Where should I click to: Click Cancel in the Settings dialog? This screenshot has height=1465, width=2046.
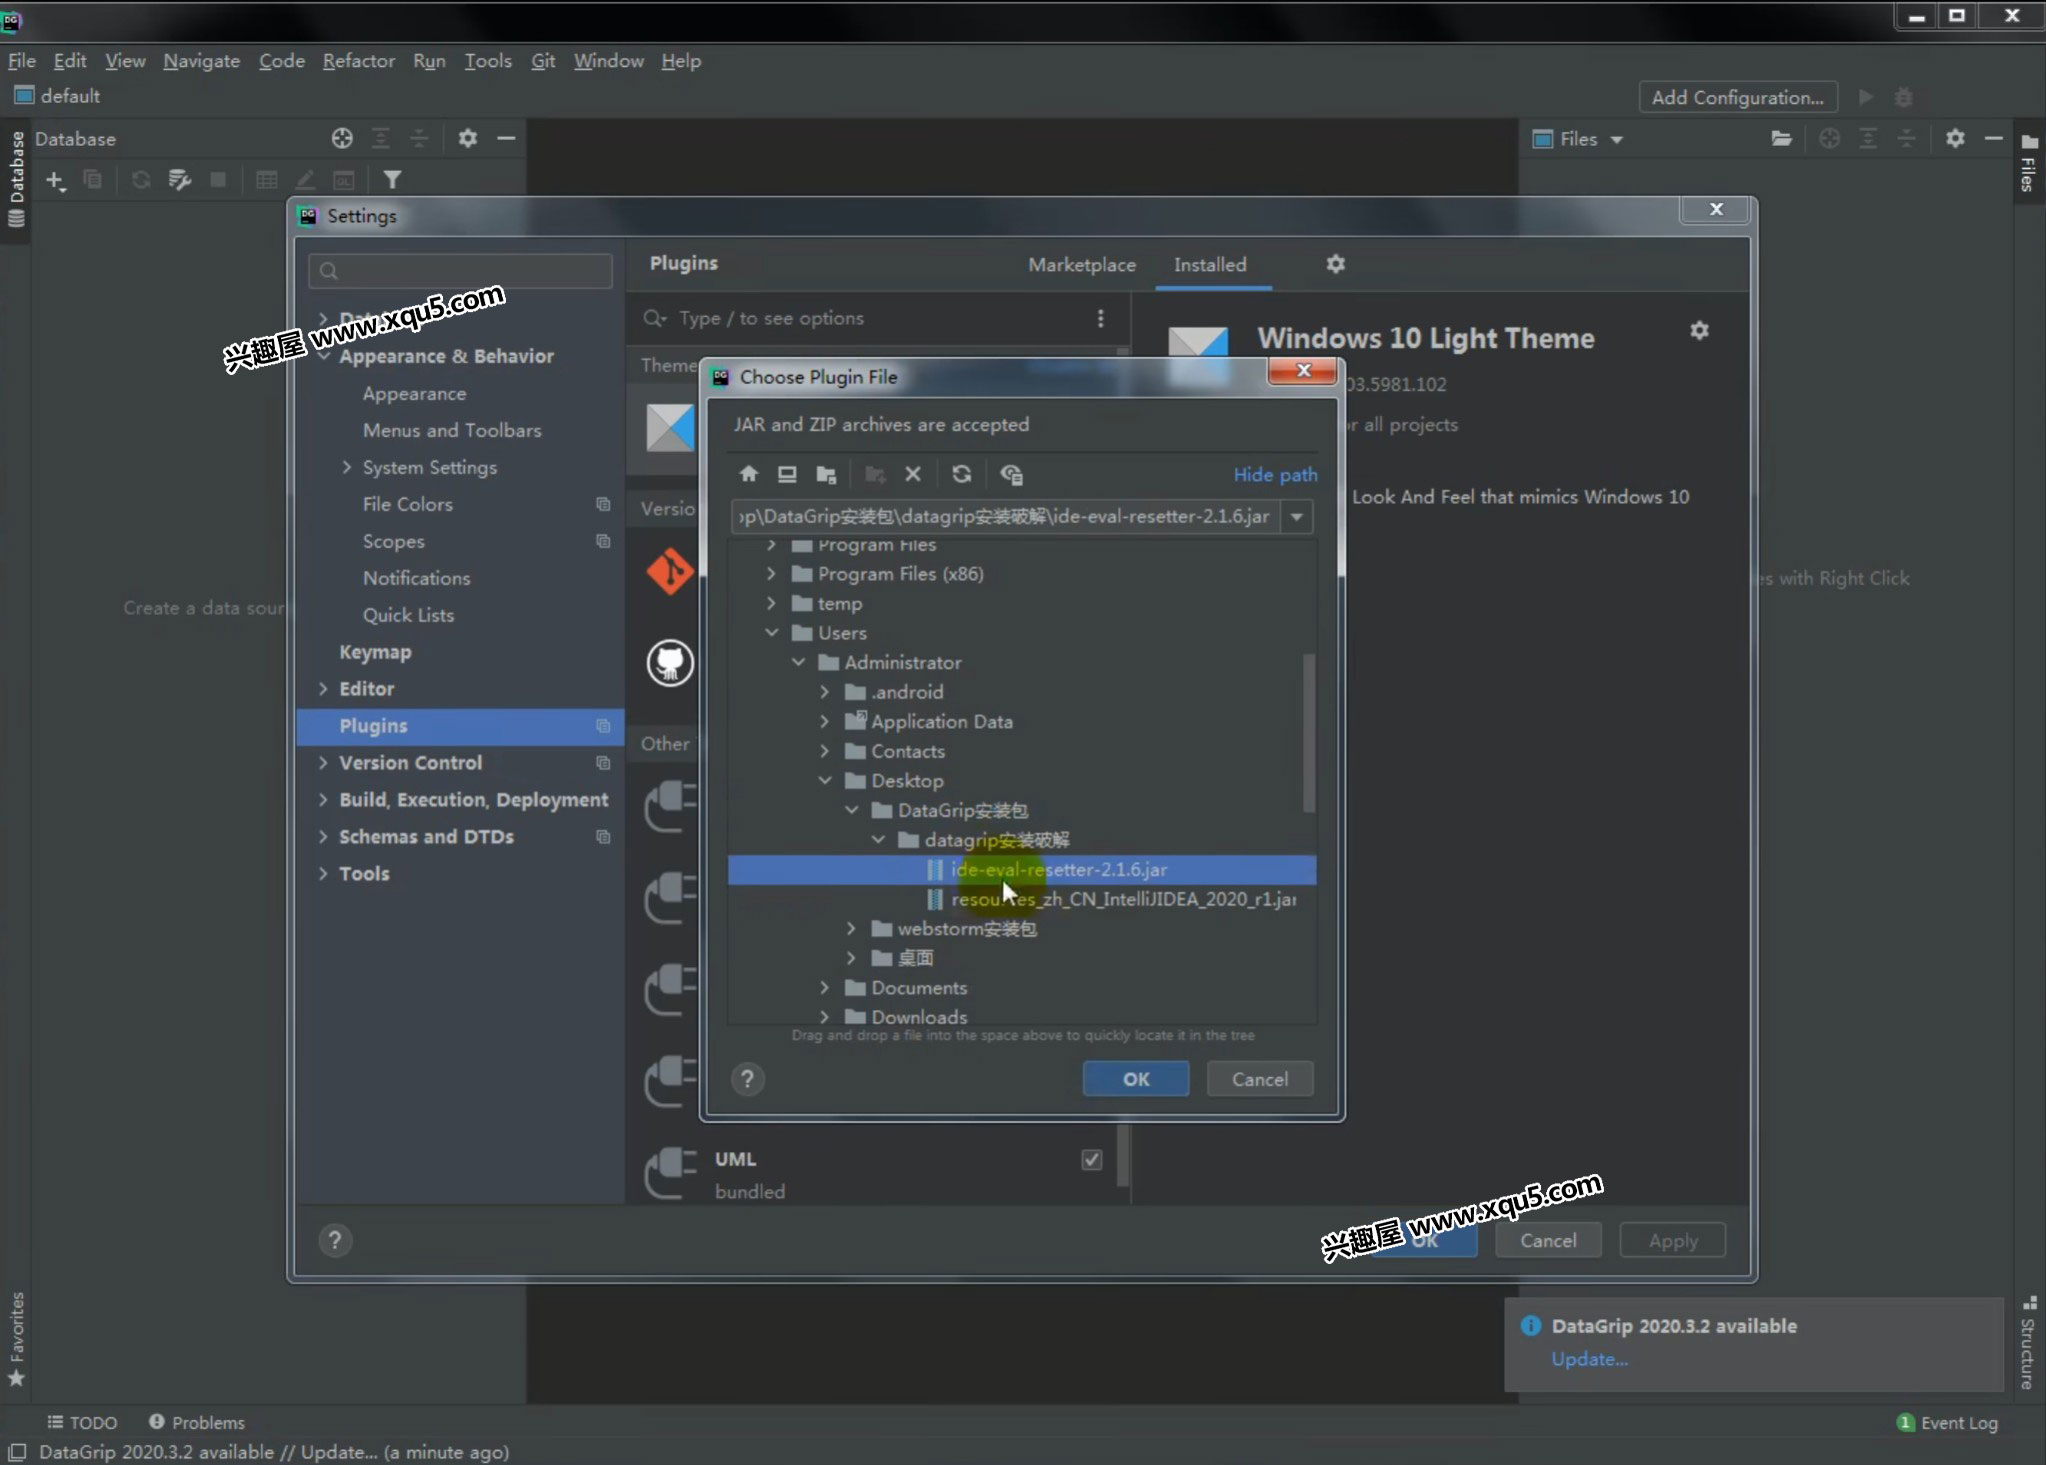pos(1547,1240)
